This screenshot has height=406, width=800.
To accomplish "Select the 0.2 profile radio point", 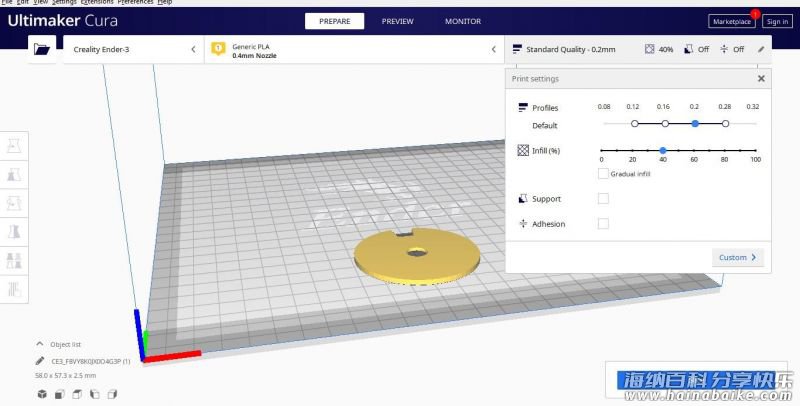I will click(x=695, y=123).
